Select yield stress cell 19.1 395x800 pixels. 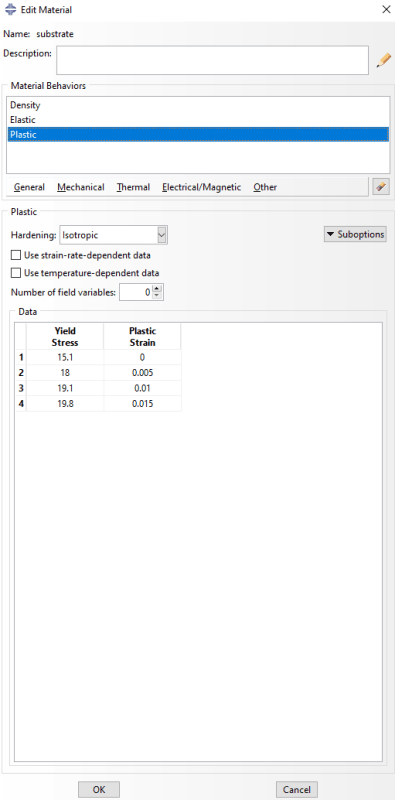pyautogui.click(x=65, y=388)
